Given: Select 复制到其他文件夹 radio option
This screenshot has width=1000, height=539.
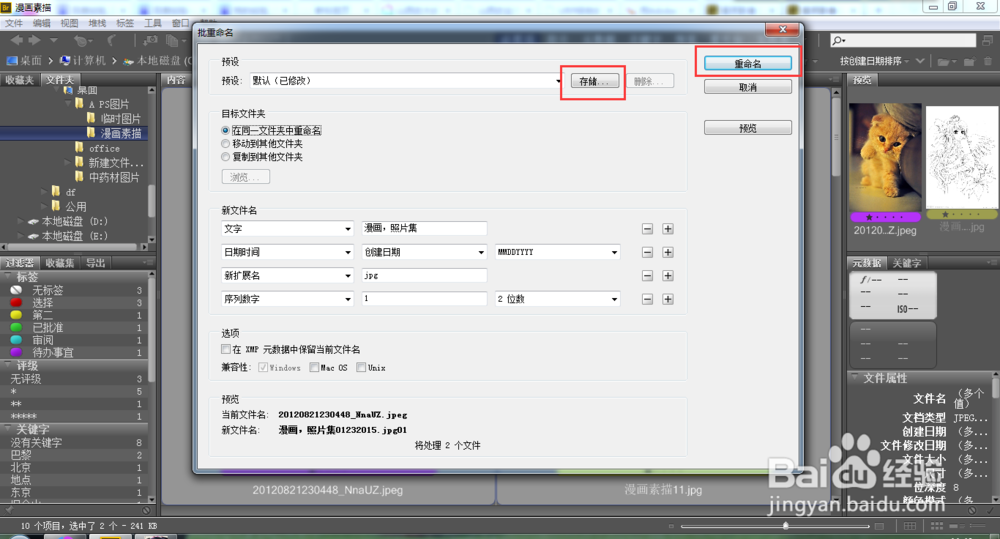Looking at the screenshot, I should pyautogui.click(x=225, y=157).
